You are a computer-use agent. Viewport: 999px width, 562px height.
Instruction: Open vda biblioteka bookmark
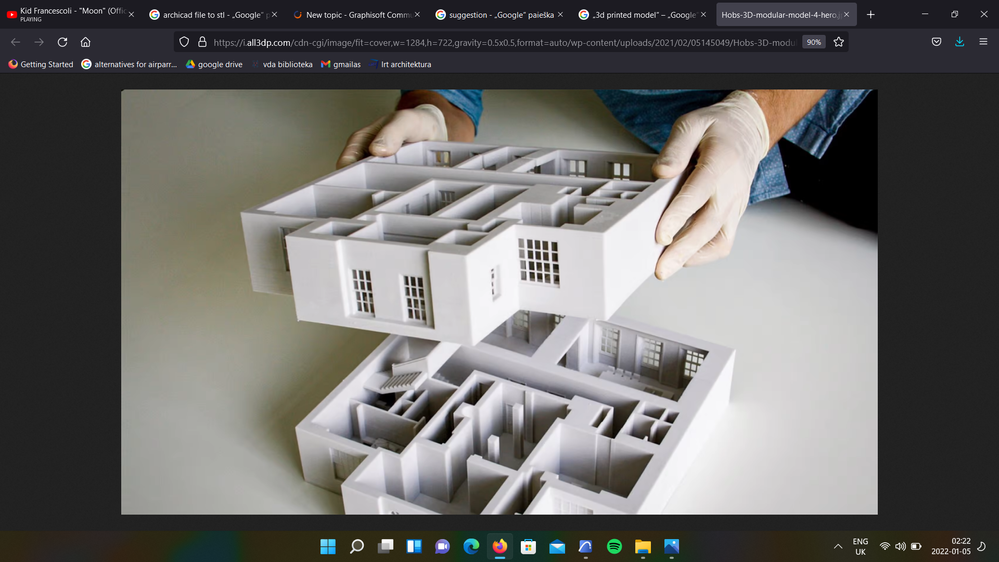point(282,64)
